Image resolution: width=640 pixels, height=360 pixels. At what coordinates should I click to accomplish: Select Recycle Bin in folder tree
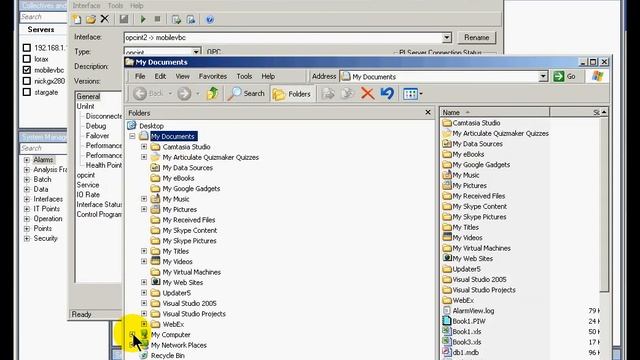tap(167, 356)
